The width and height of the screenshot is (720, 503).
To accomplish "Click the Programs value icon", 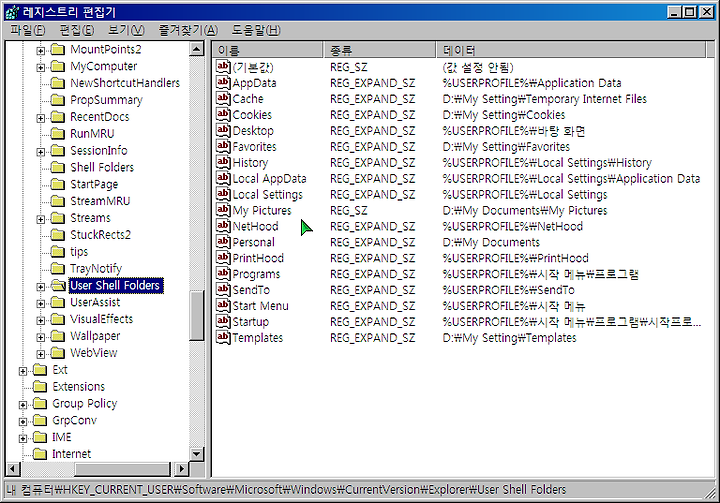I will click(223, 274).
